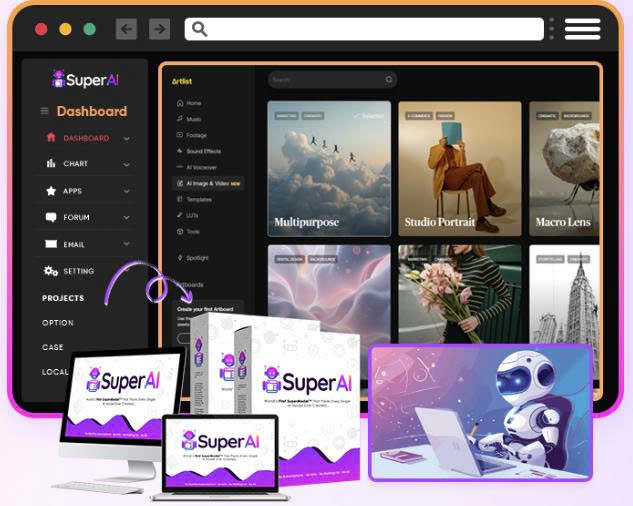The image size is (633, 506).
Task: Expand the CHART menu chevron
Action: 126,164
